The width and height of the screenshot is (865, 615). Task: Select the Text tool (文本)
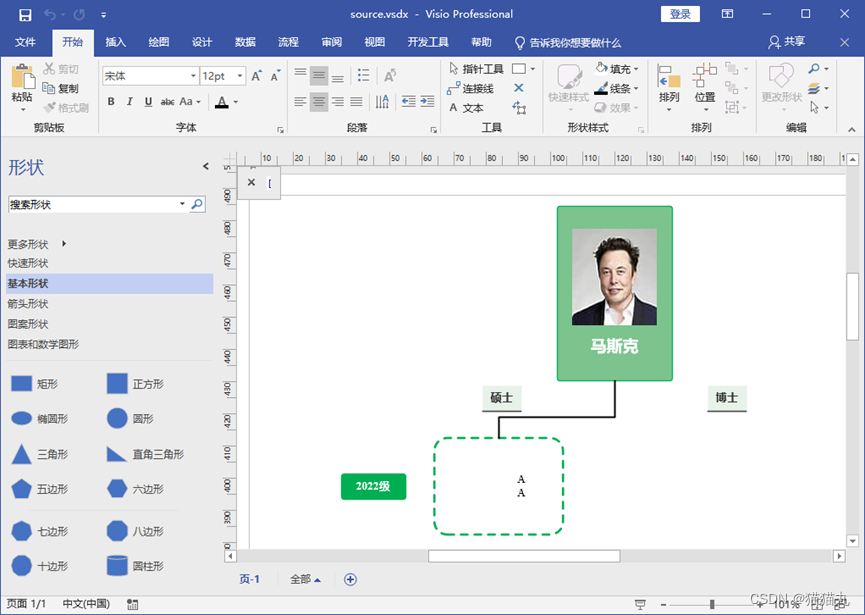tap(466, 108)
